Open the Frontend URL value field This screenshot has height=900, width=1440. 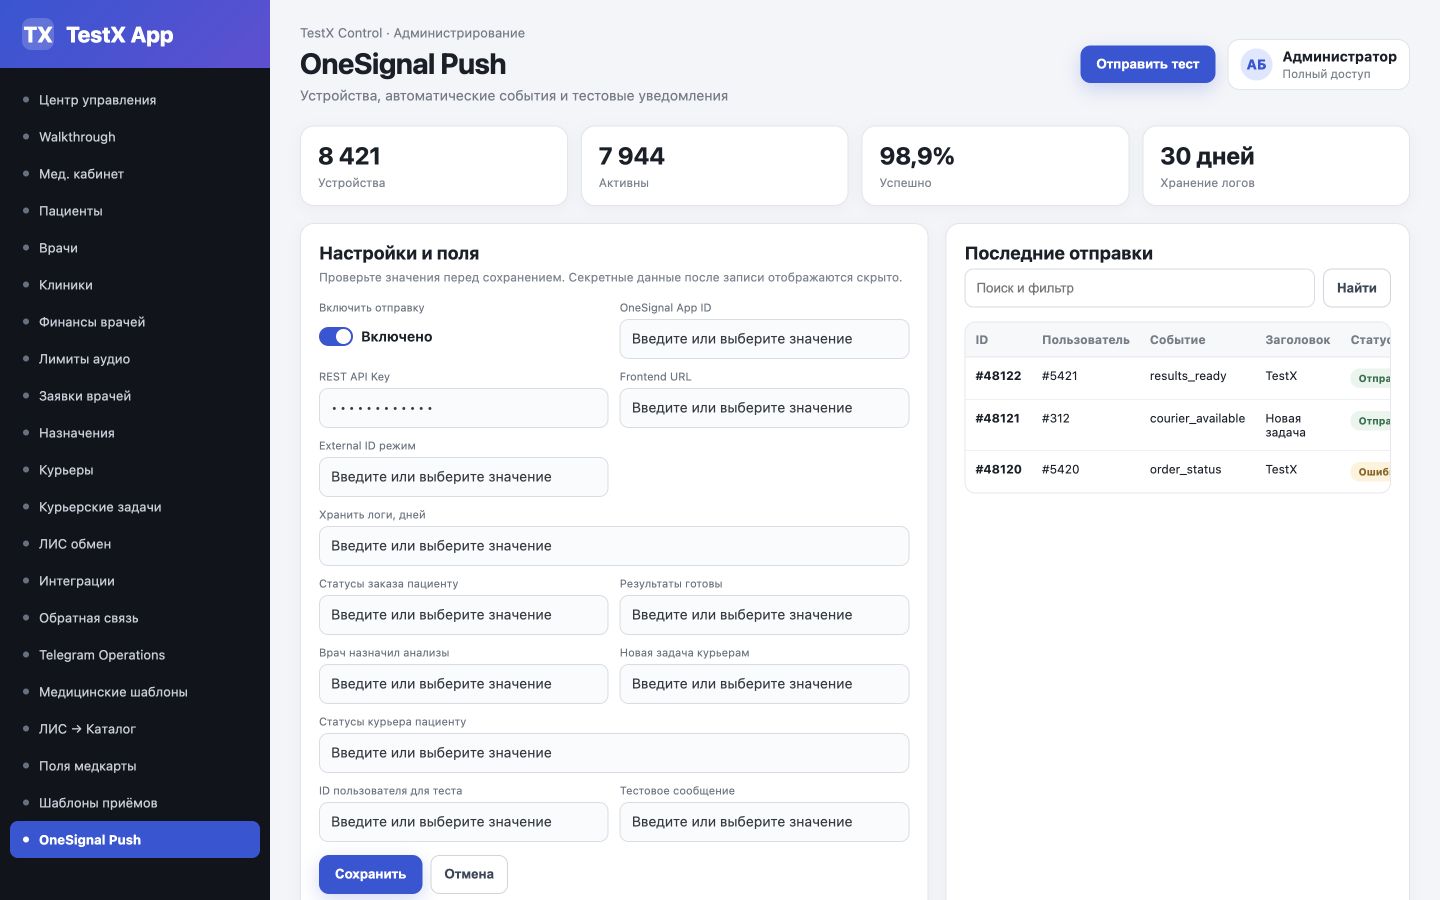pos(764,408)
